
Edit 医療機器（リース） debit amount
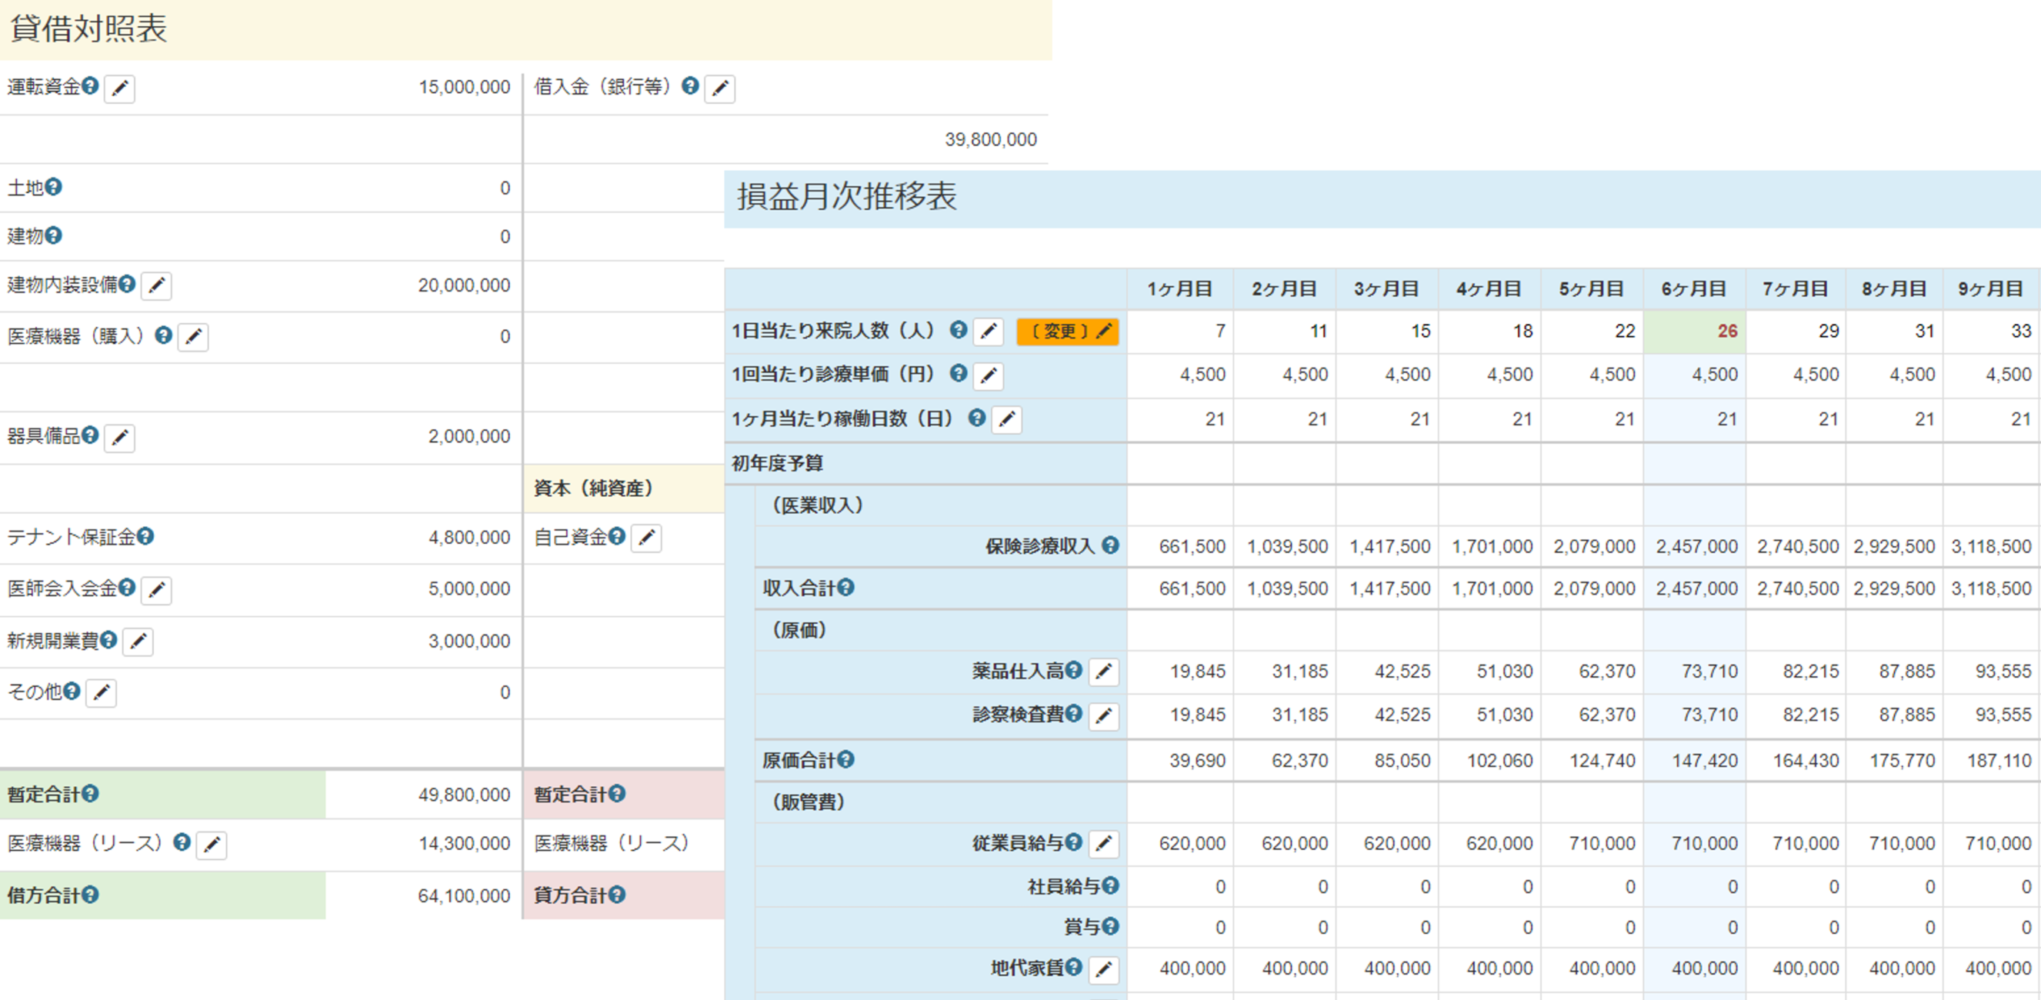pyautogui.click(x=212, y=844)
